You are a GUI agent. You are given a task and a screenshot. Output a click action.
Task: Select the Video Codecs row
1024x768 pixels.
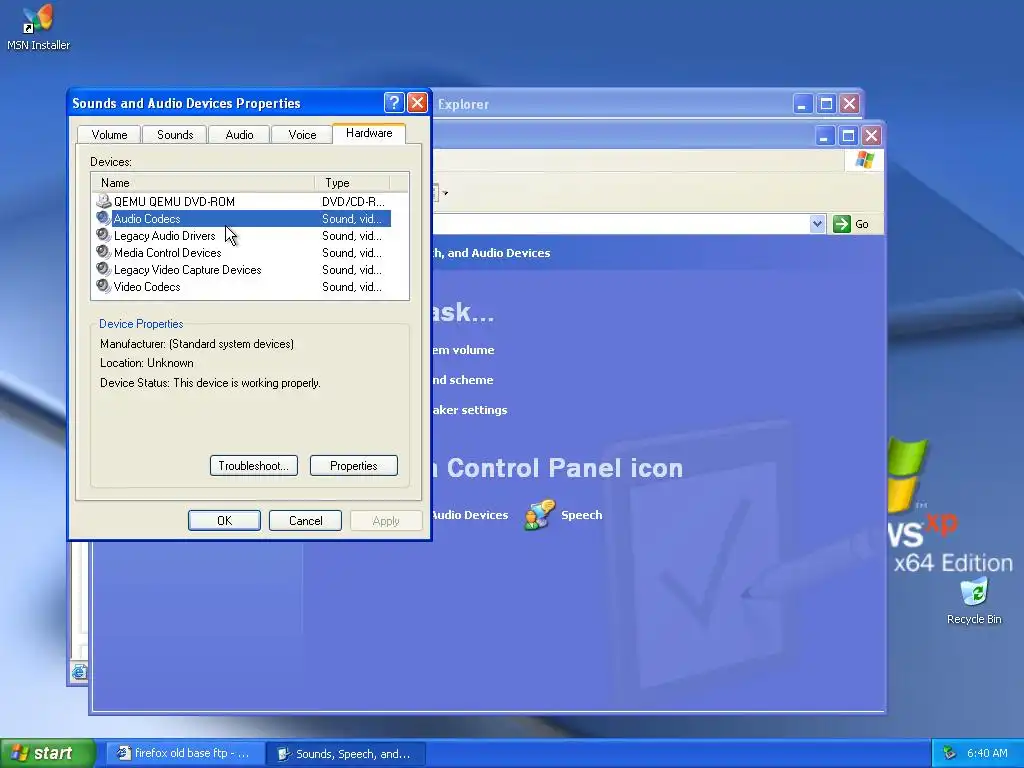243,286
